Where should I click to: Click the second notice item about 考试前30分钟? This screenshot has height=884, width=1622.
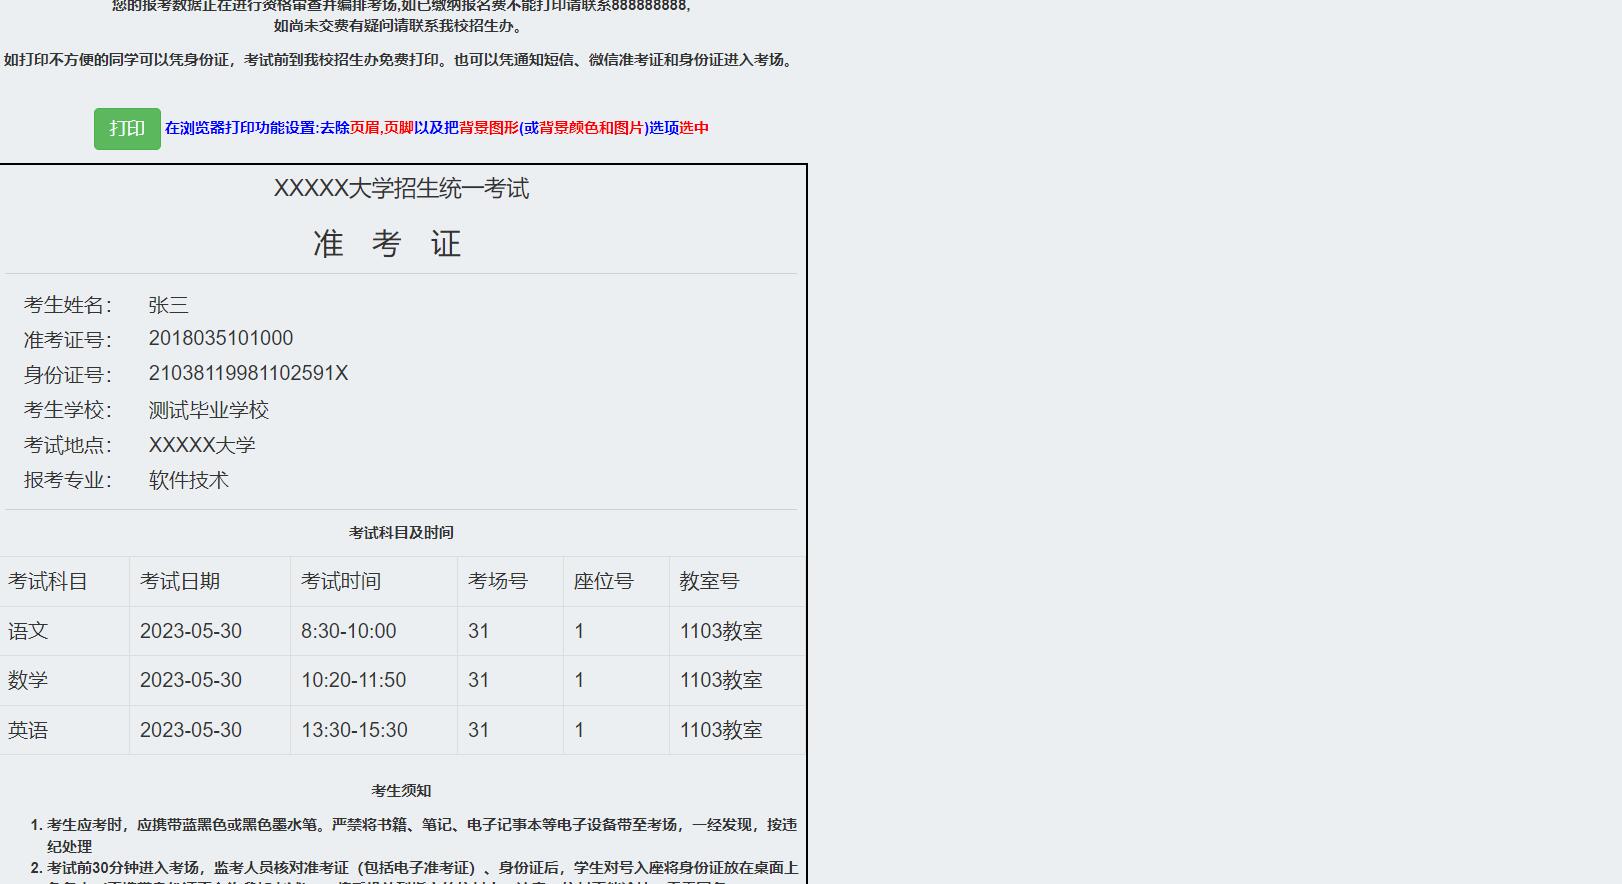click(x=421, y=872)
